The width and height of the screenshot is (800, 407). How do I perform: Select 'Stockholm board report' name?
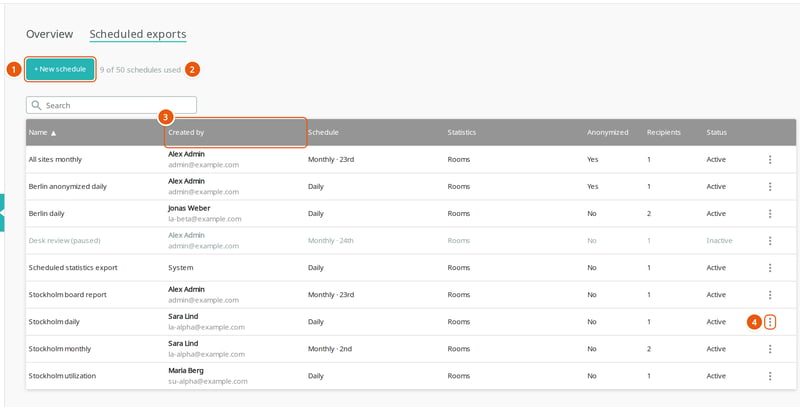pyautogui.click(x=67, y=295)
